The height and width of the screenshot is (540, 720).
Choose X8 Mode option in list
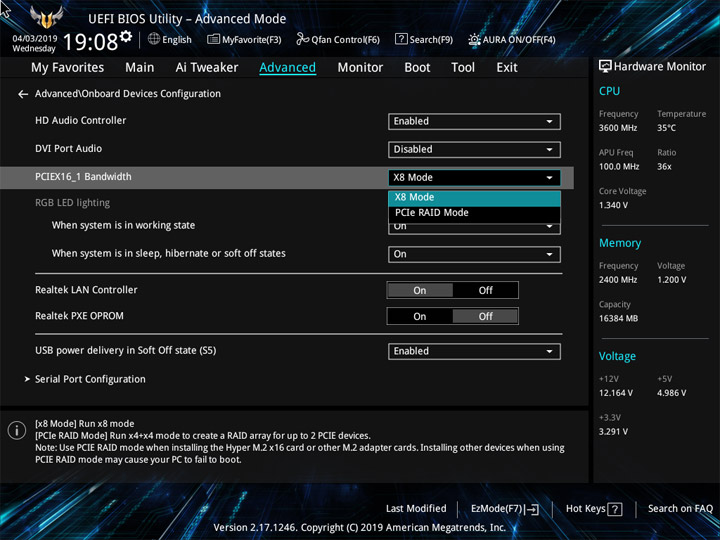point(474,197)
